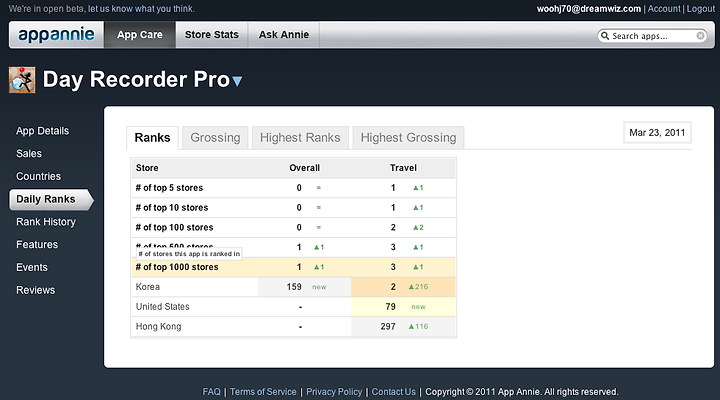Switch to the Highest Grossing tab
This screenshot has height=400, width=720.
click(x=409, y=138)
